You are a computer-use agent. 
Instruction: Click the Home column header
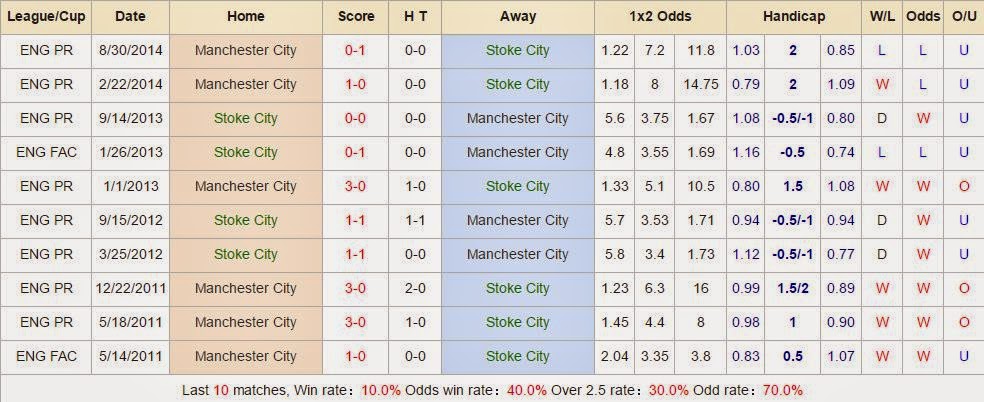[245, 16]
